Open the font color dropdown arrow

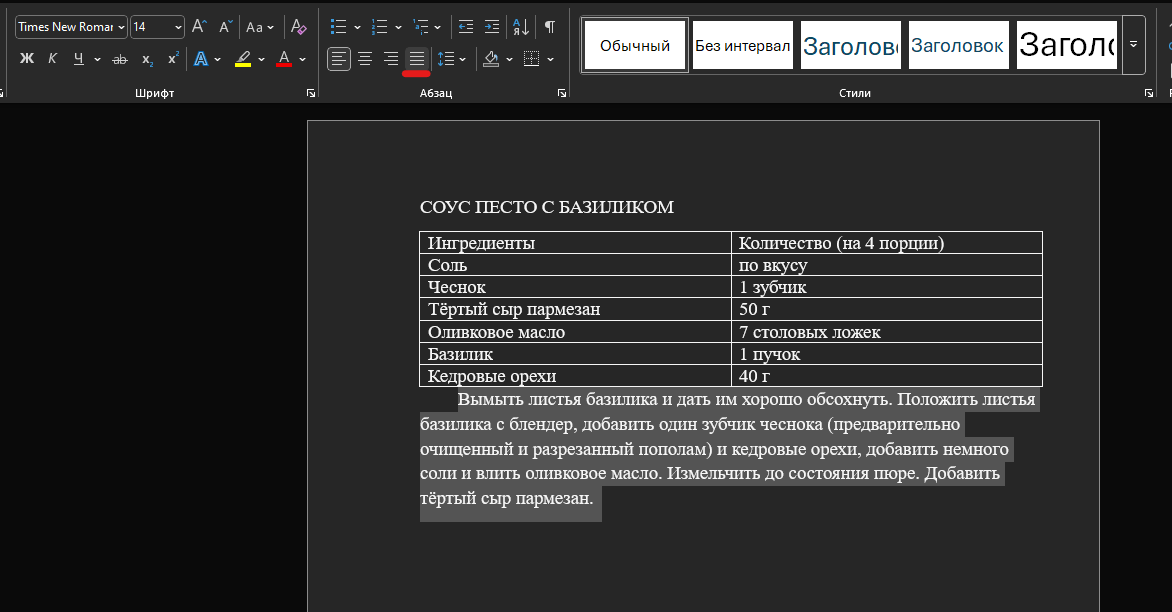tap(302, 59)
